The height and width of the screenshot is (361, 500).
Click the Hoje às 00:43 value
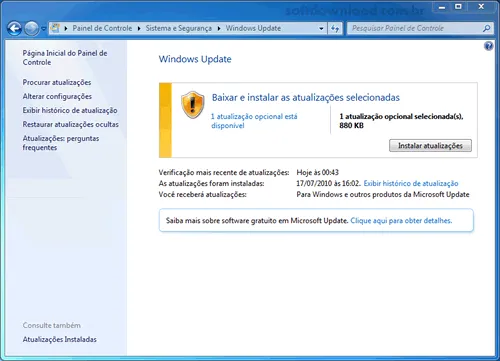point(317,172)
